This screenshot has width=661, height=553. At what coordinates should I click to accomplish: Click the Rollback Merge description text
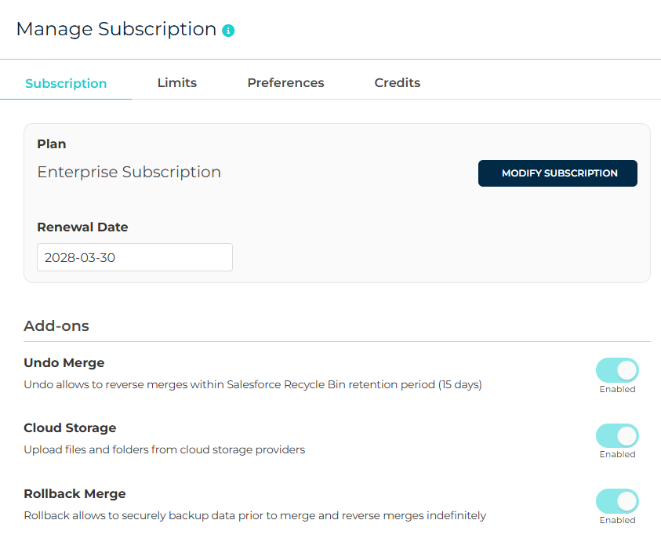(x=254, y=516)
